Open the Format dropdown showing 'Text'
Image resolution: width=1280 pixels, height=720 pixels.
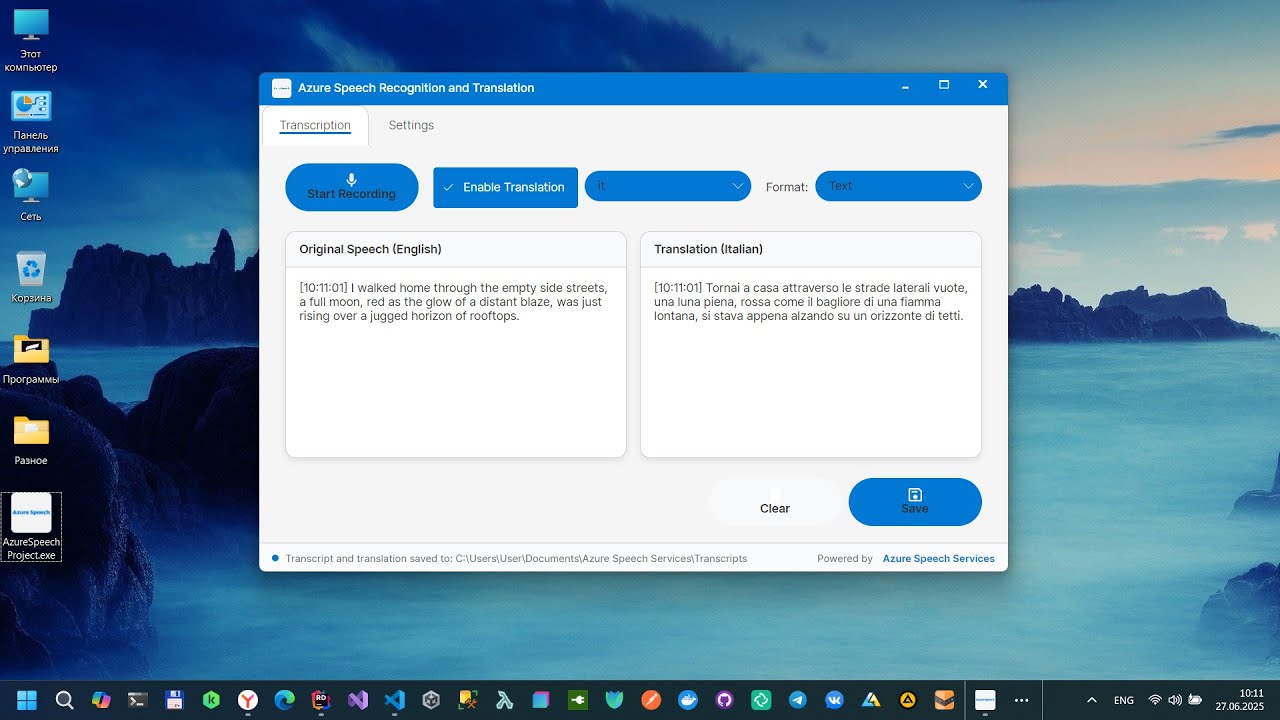click(x=898, y=186)
